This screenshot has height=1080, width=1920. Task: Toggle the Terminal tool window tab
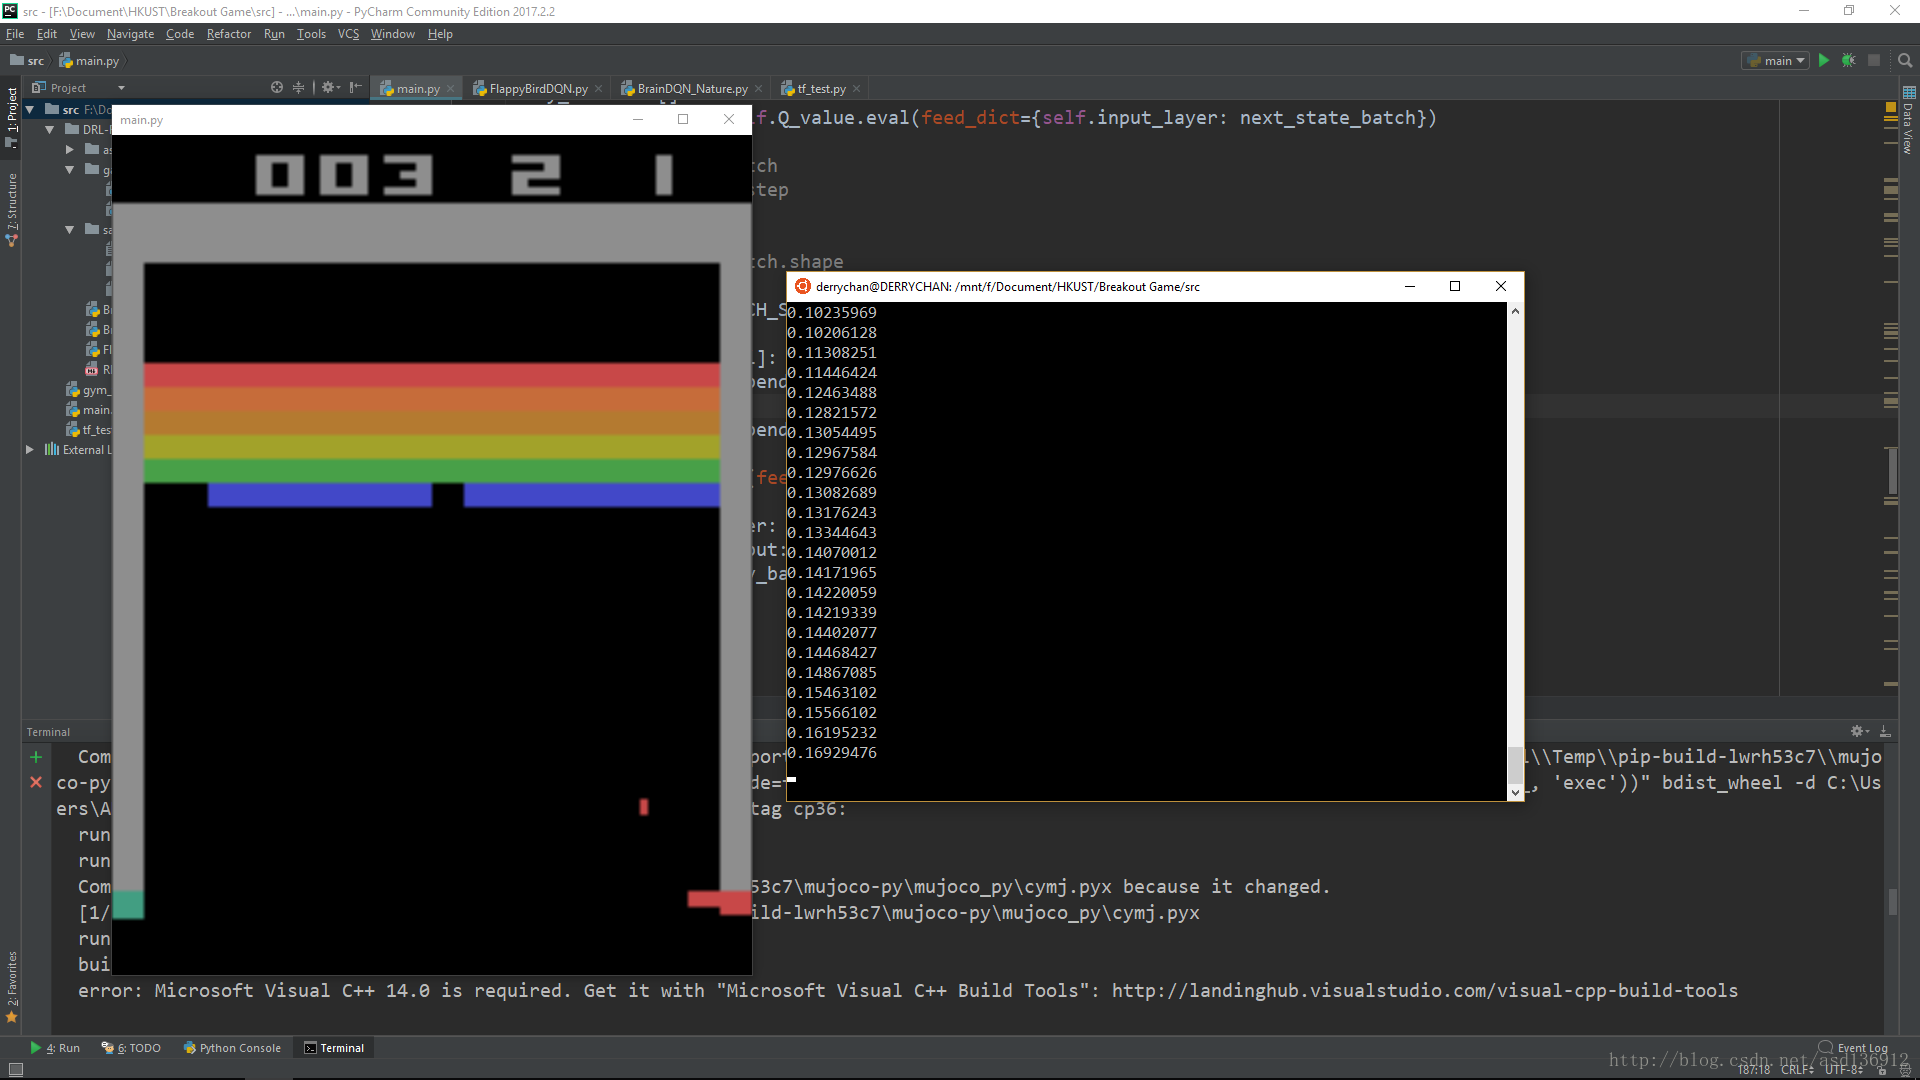tap(334, 1048)
